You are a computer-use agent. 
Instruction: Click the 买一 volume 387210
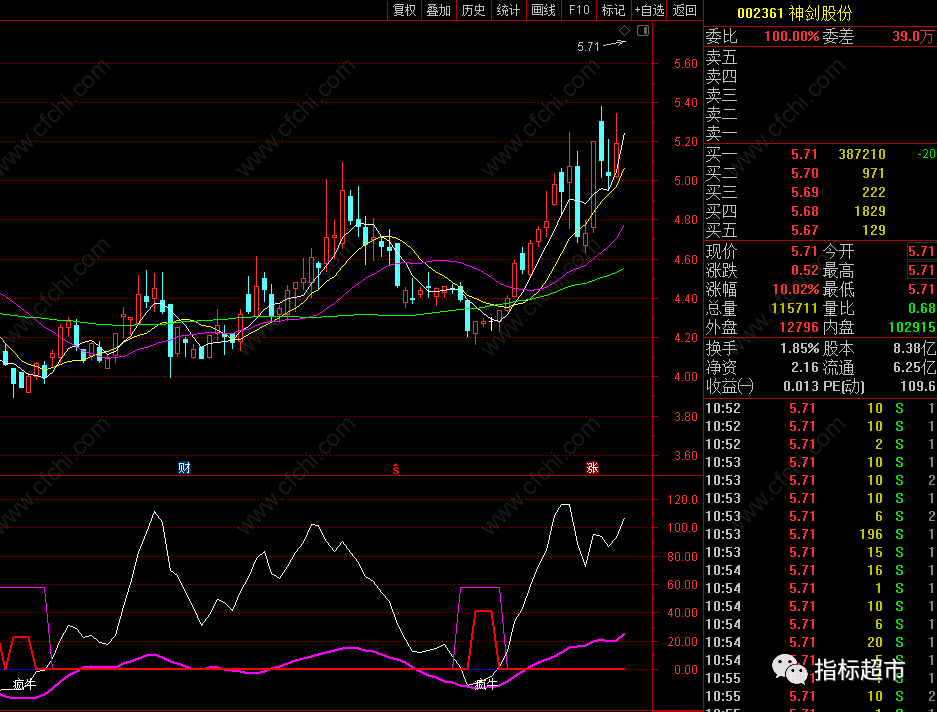pyautogui.click(x=862, y=154)
